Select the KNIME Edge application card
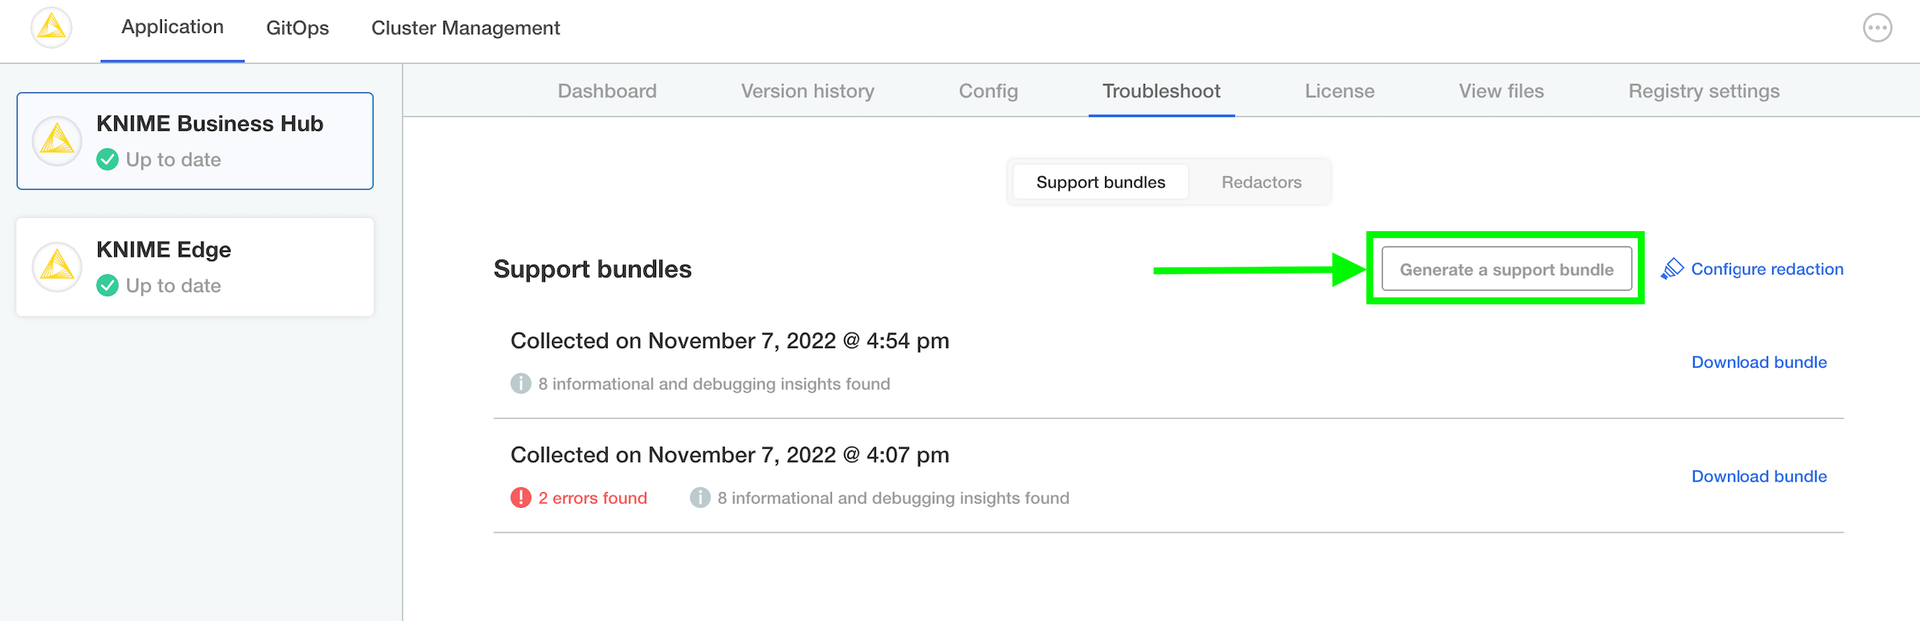 (195, 267)
